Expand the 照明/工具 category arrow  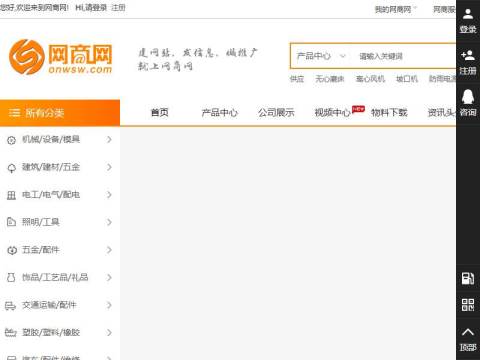click(109, 222)
